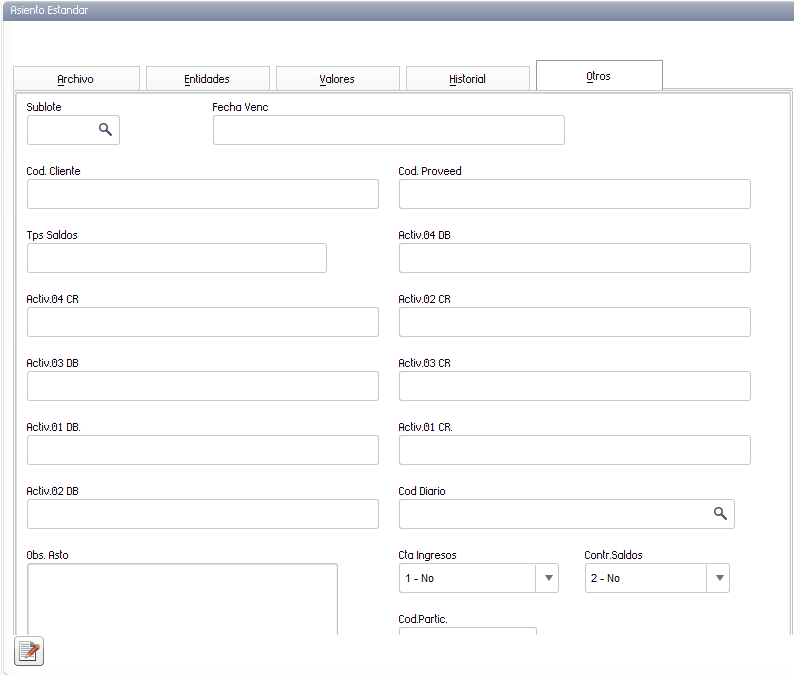
Task: Click the Cod. Cliente input field
Action: [x=203, y=194]
